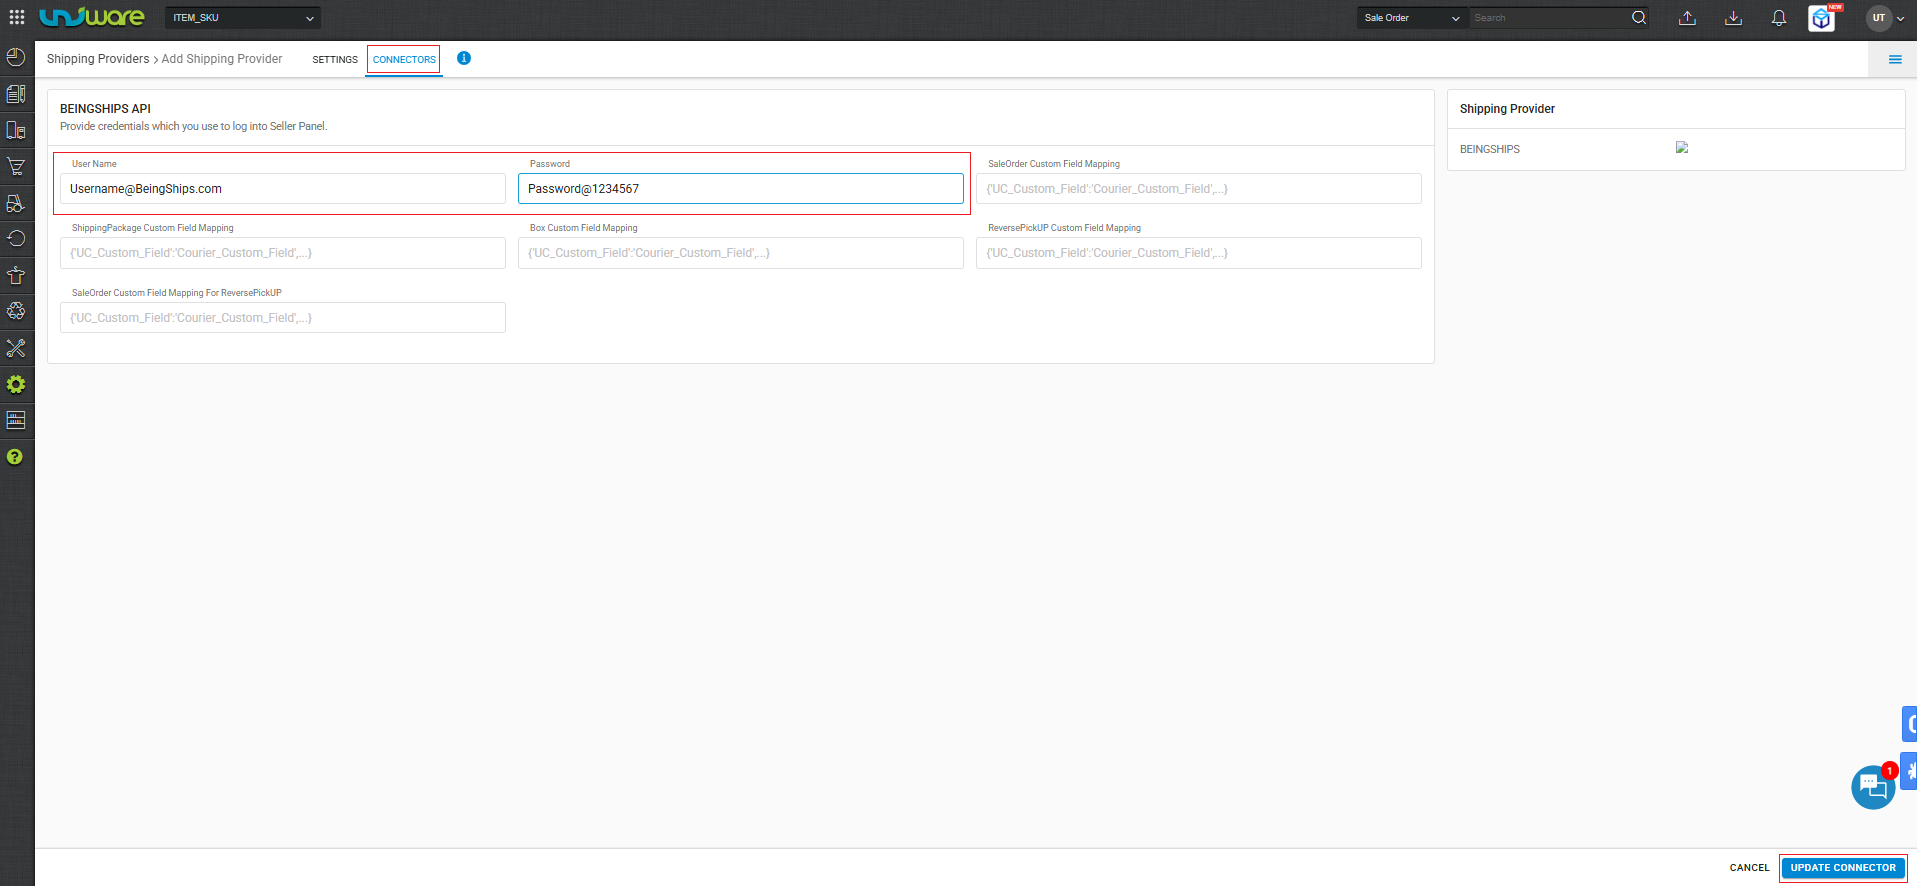Open the dashboard pie chart sidebar icon
The image size is (1917, 886).
tap(16, 57)
